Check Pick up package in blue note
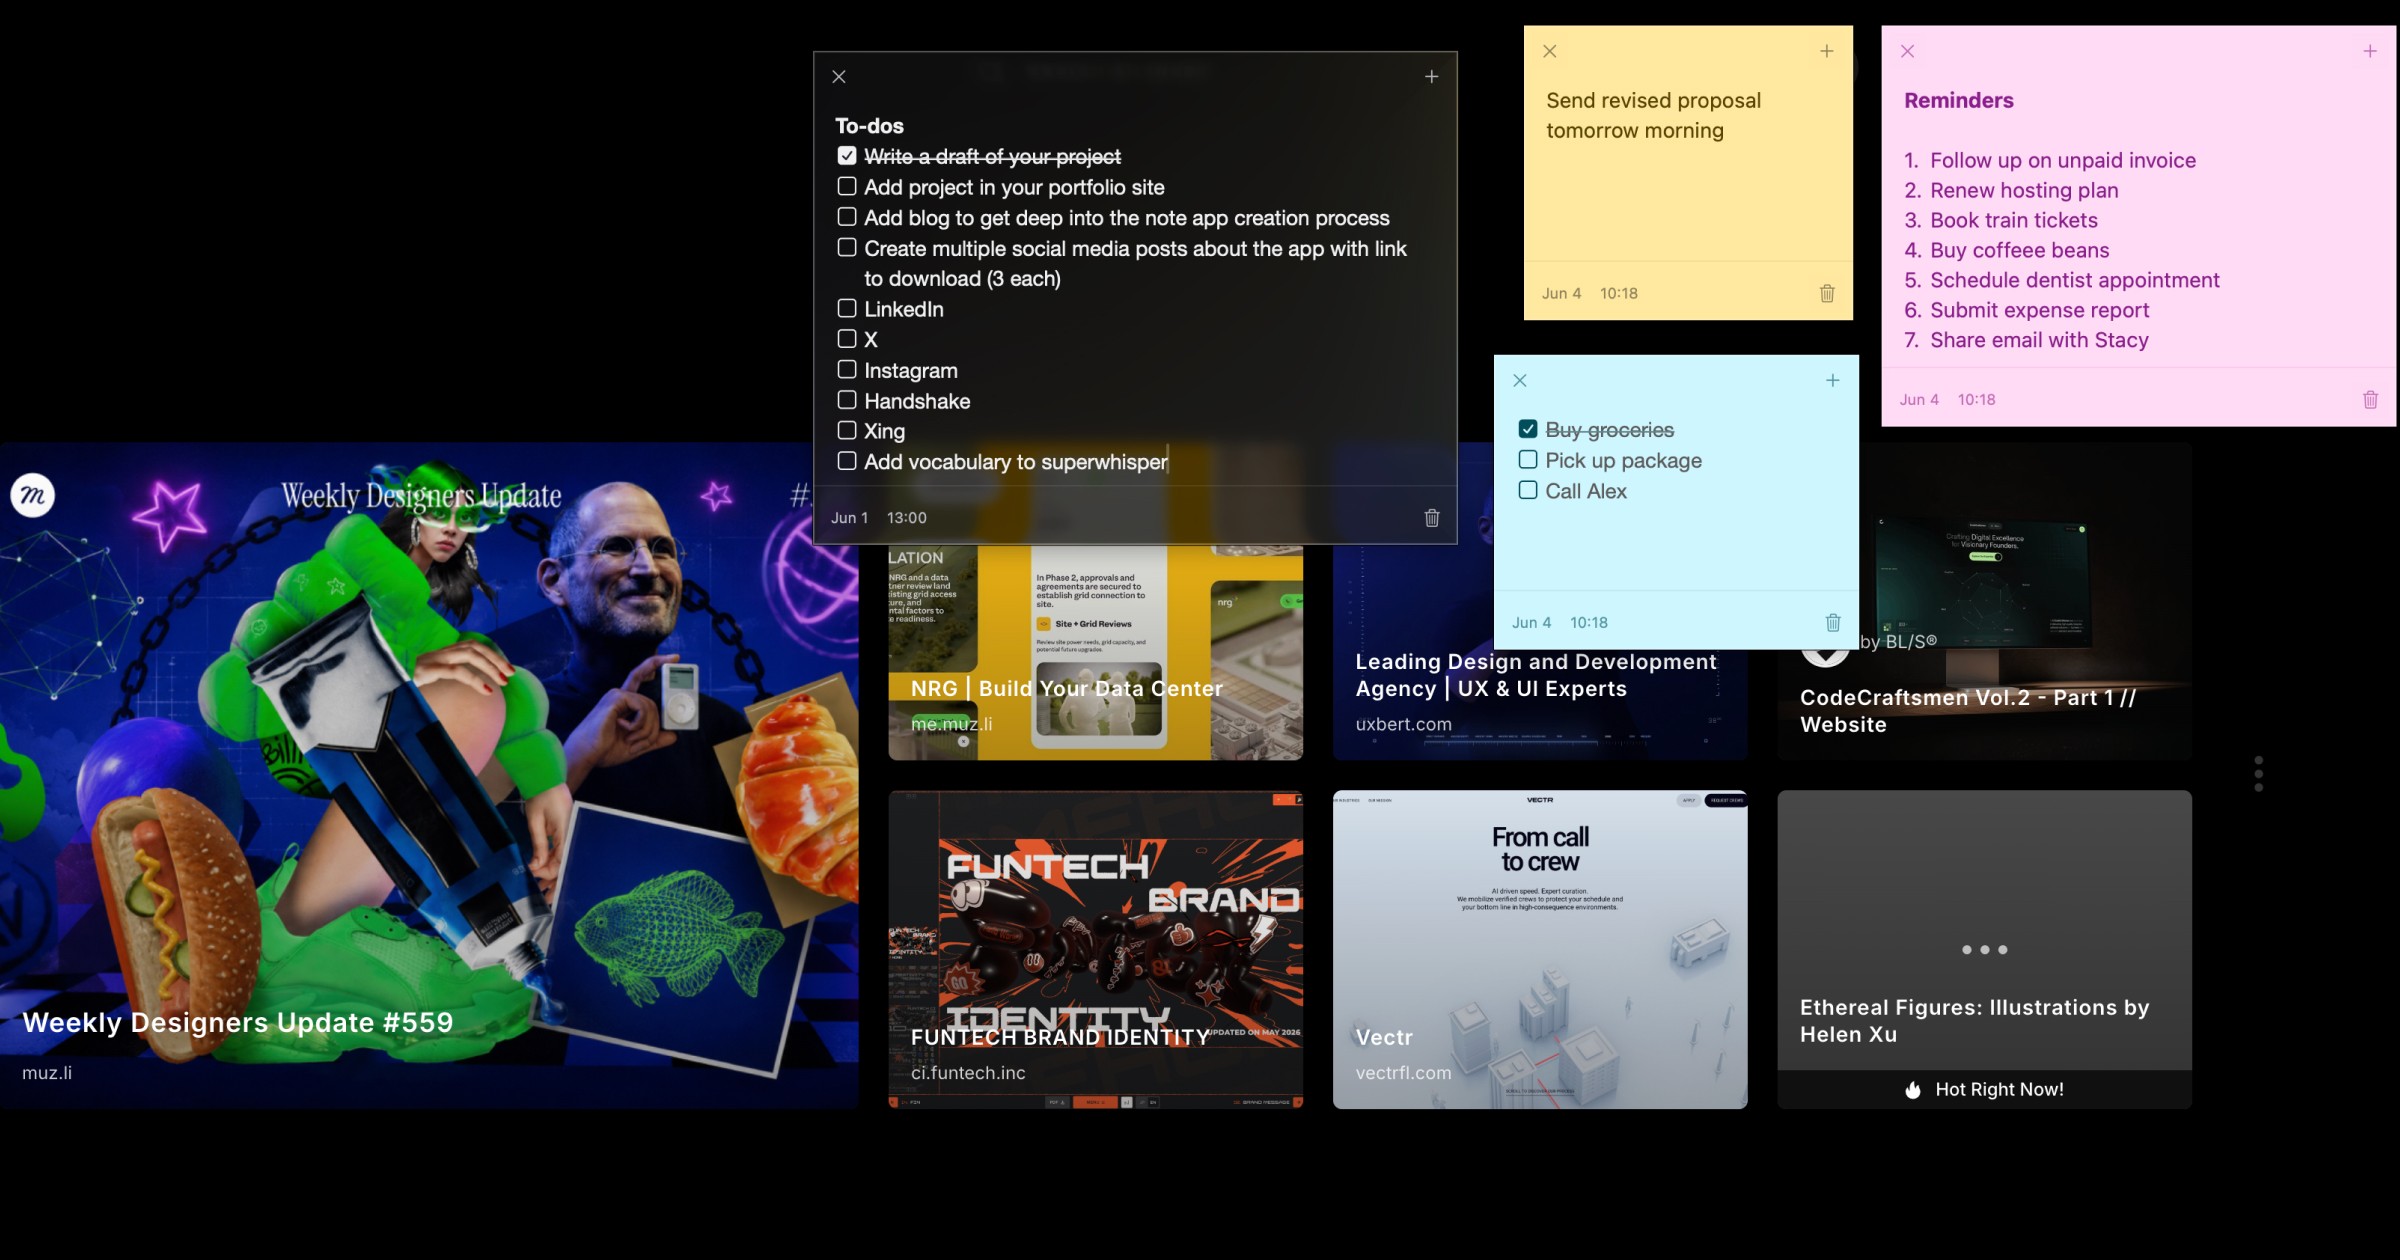 coord(1528,460)
